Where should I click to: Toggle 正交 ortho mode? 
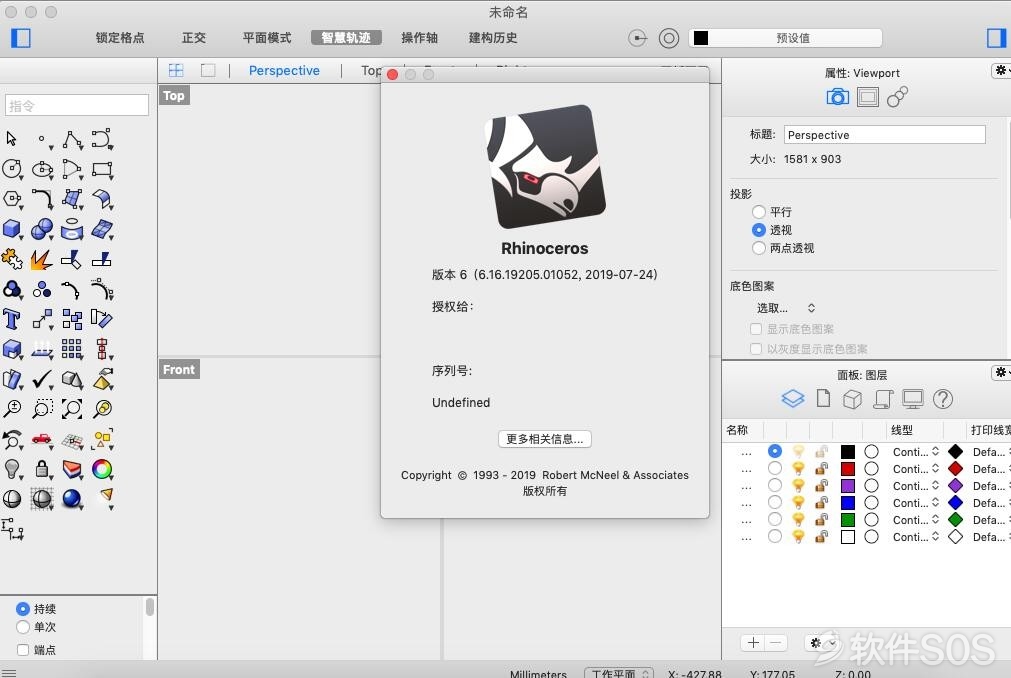[193, 38]
